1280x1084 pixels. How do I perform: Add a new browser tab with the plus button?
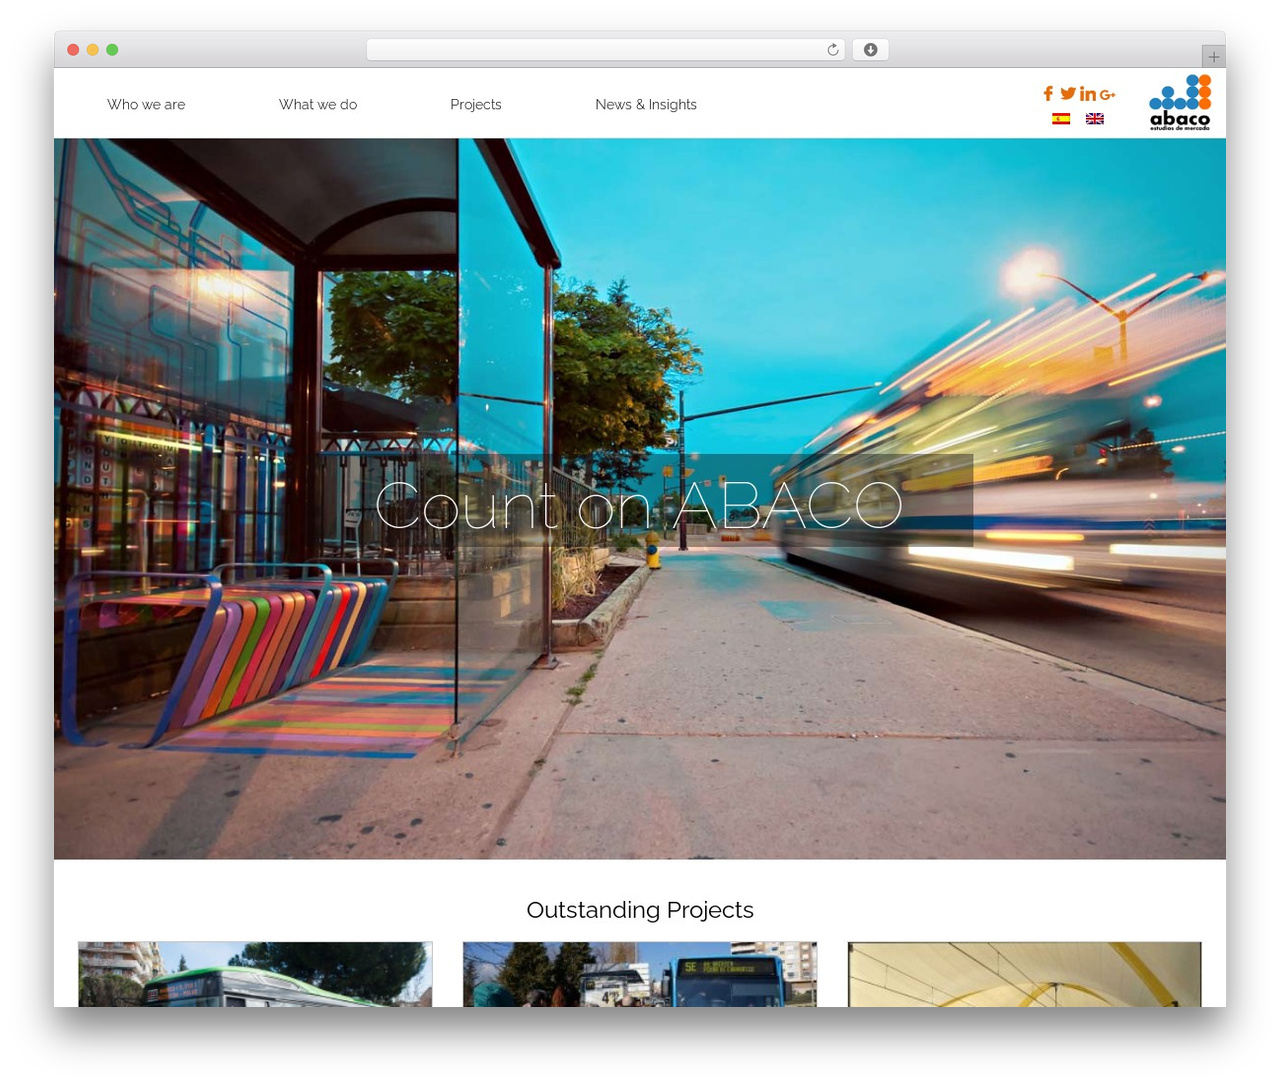(x=1213, y=57)
